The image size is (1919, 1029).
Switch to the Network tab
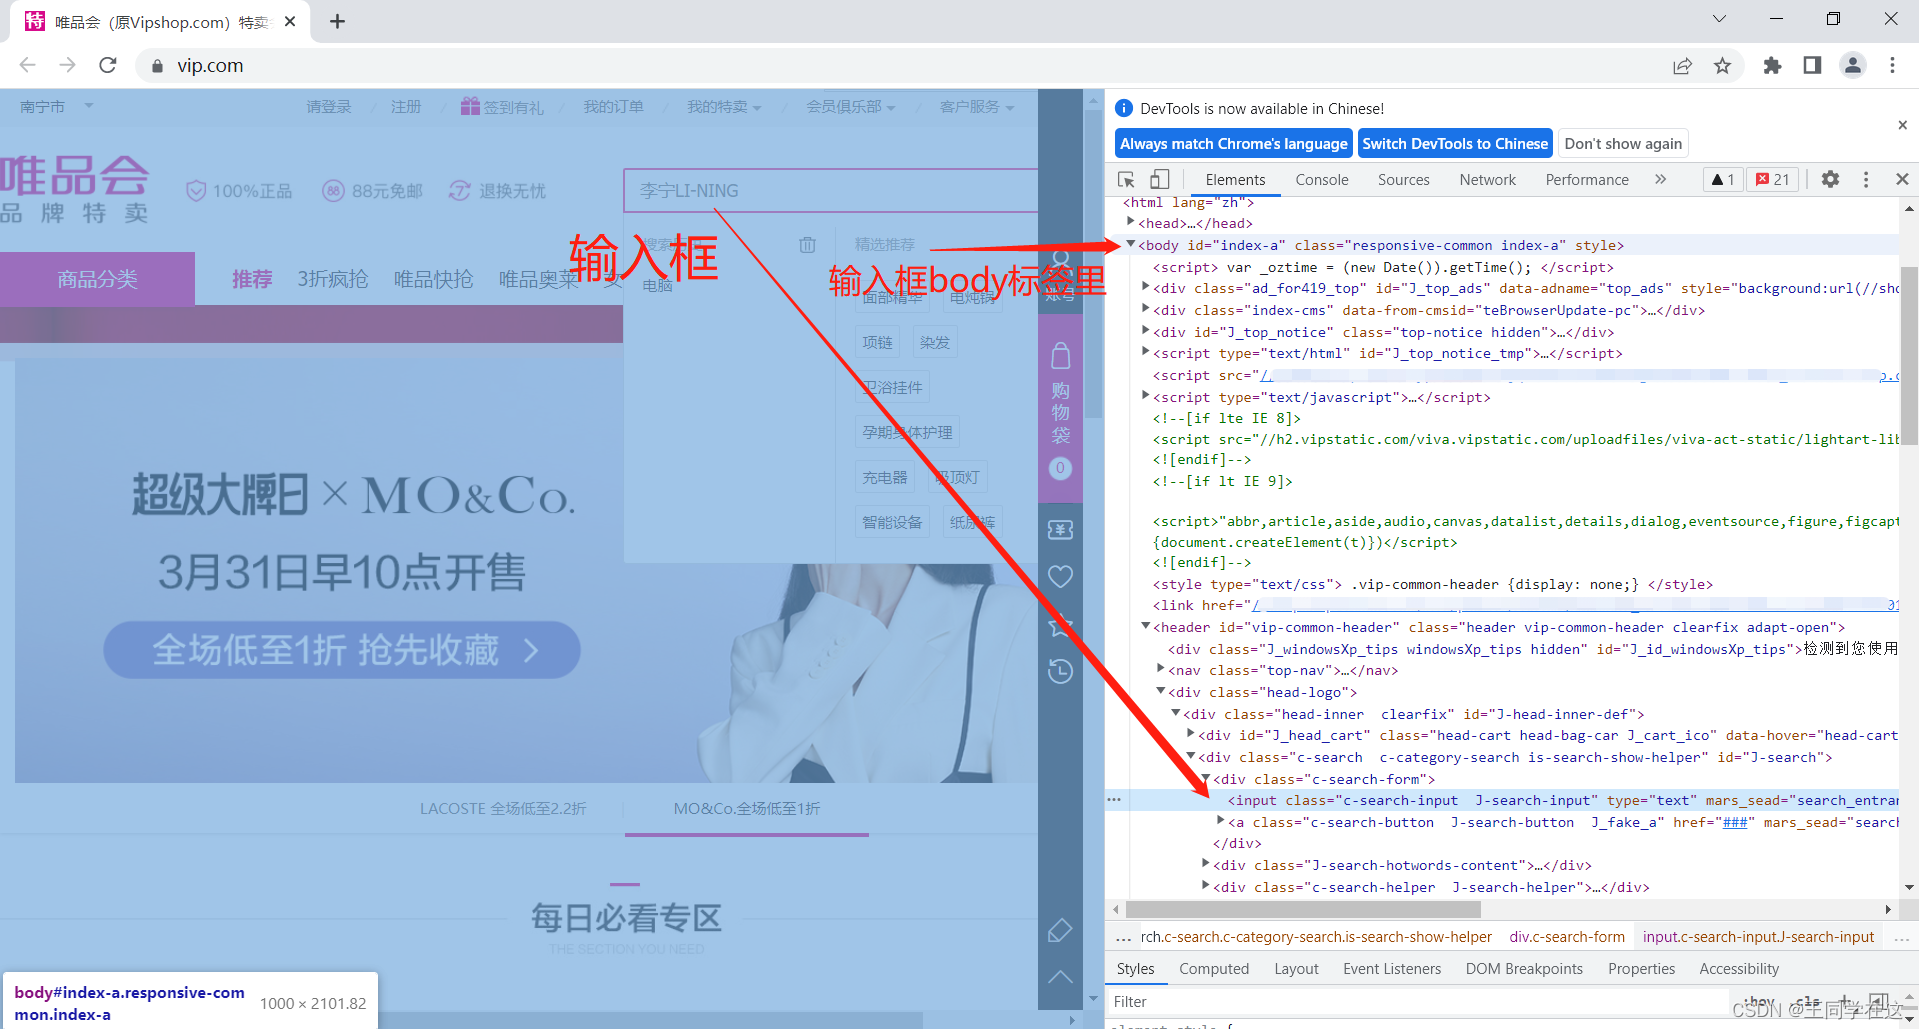coord(1487,180)
